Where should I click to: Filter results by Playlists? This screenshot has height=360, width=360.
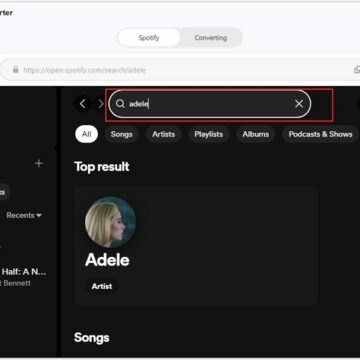[209, 134]
